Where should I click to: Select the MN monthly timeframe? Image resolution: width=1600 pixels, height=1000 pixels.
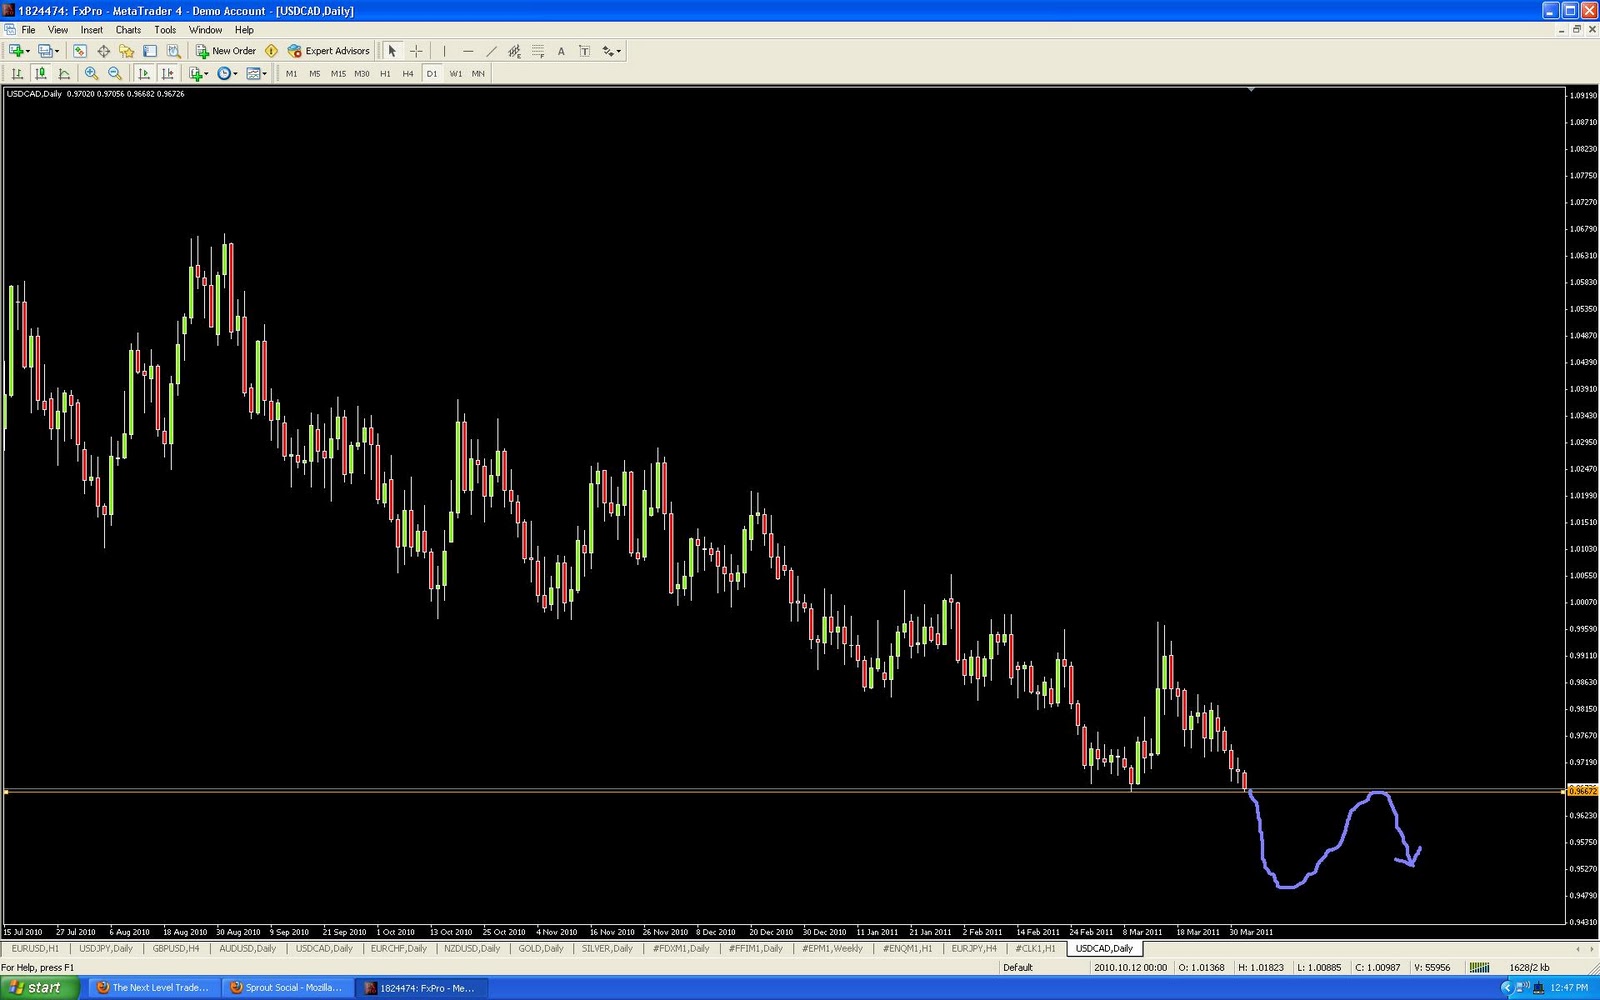click(x=478, y=74)
